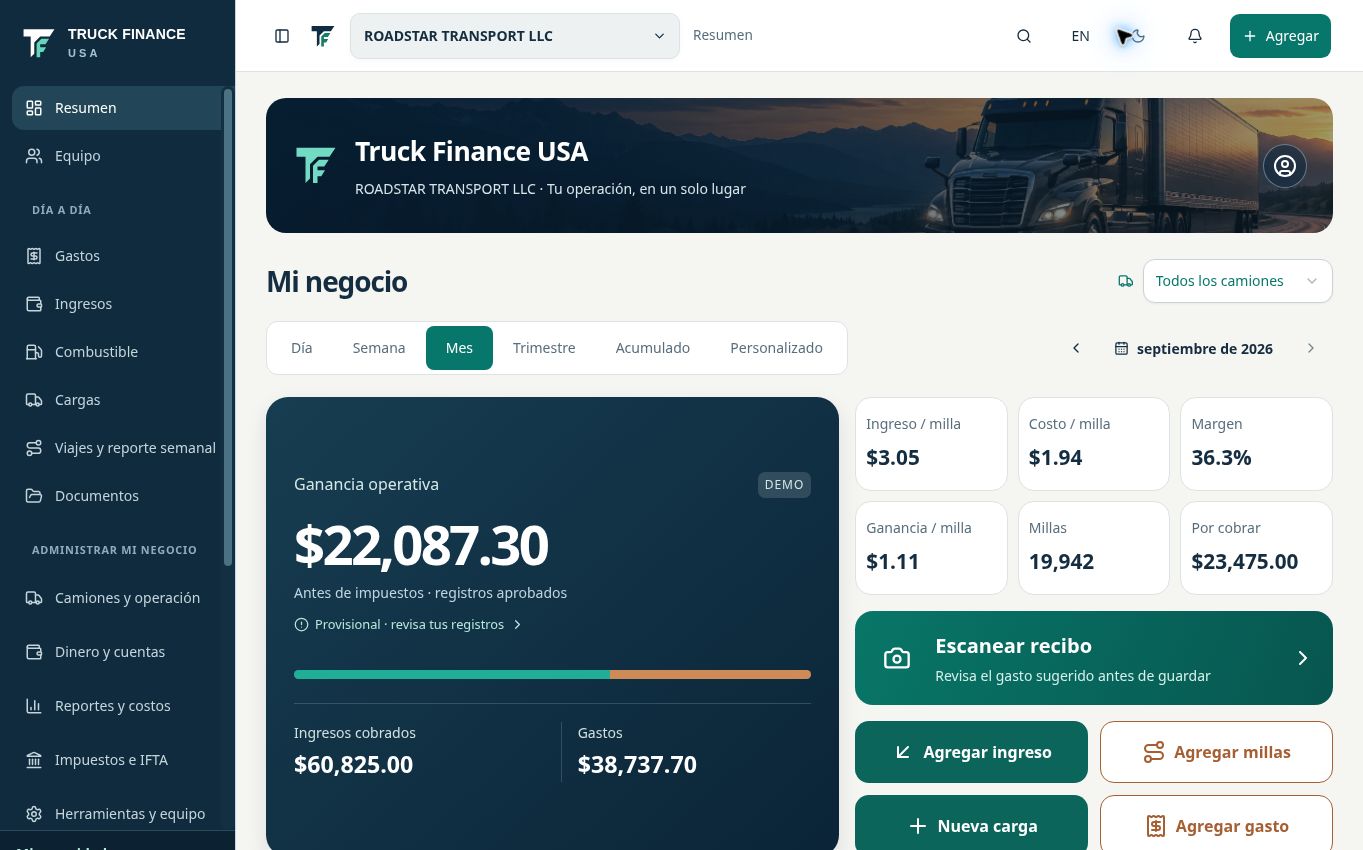This screenshot has height=850, width=1363.
Task: Switch language to EN
Action: pos(1080,36)
